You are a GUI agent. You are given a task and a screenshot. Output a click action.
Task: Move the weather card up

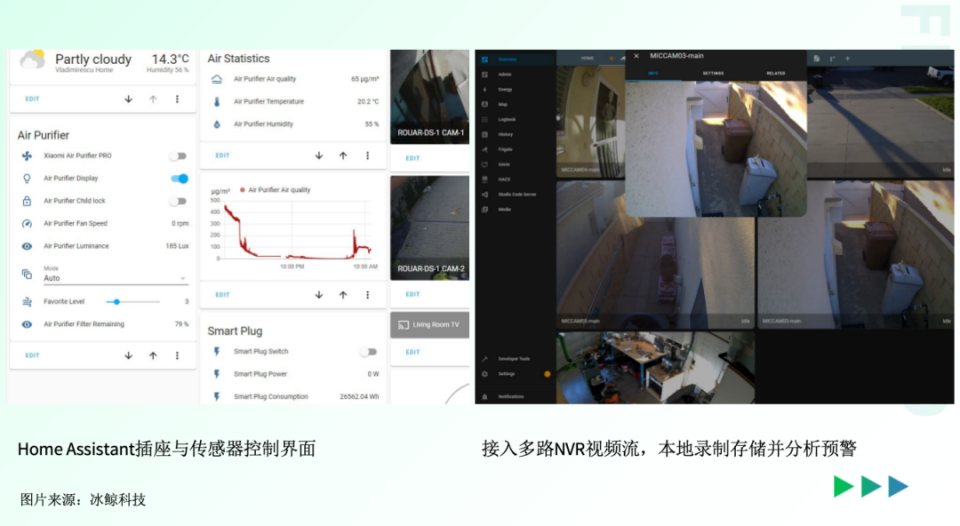pos(153,99)
